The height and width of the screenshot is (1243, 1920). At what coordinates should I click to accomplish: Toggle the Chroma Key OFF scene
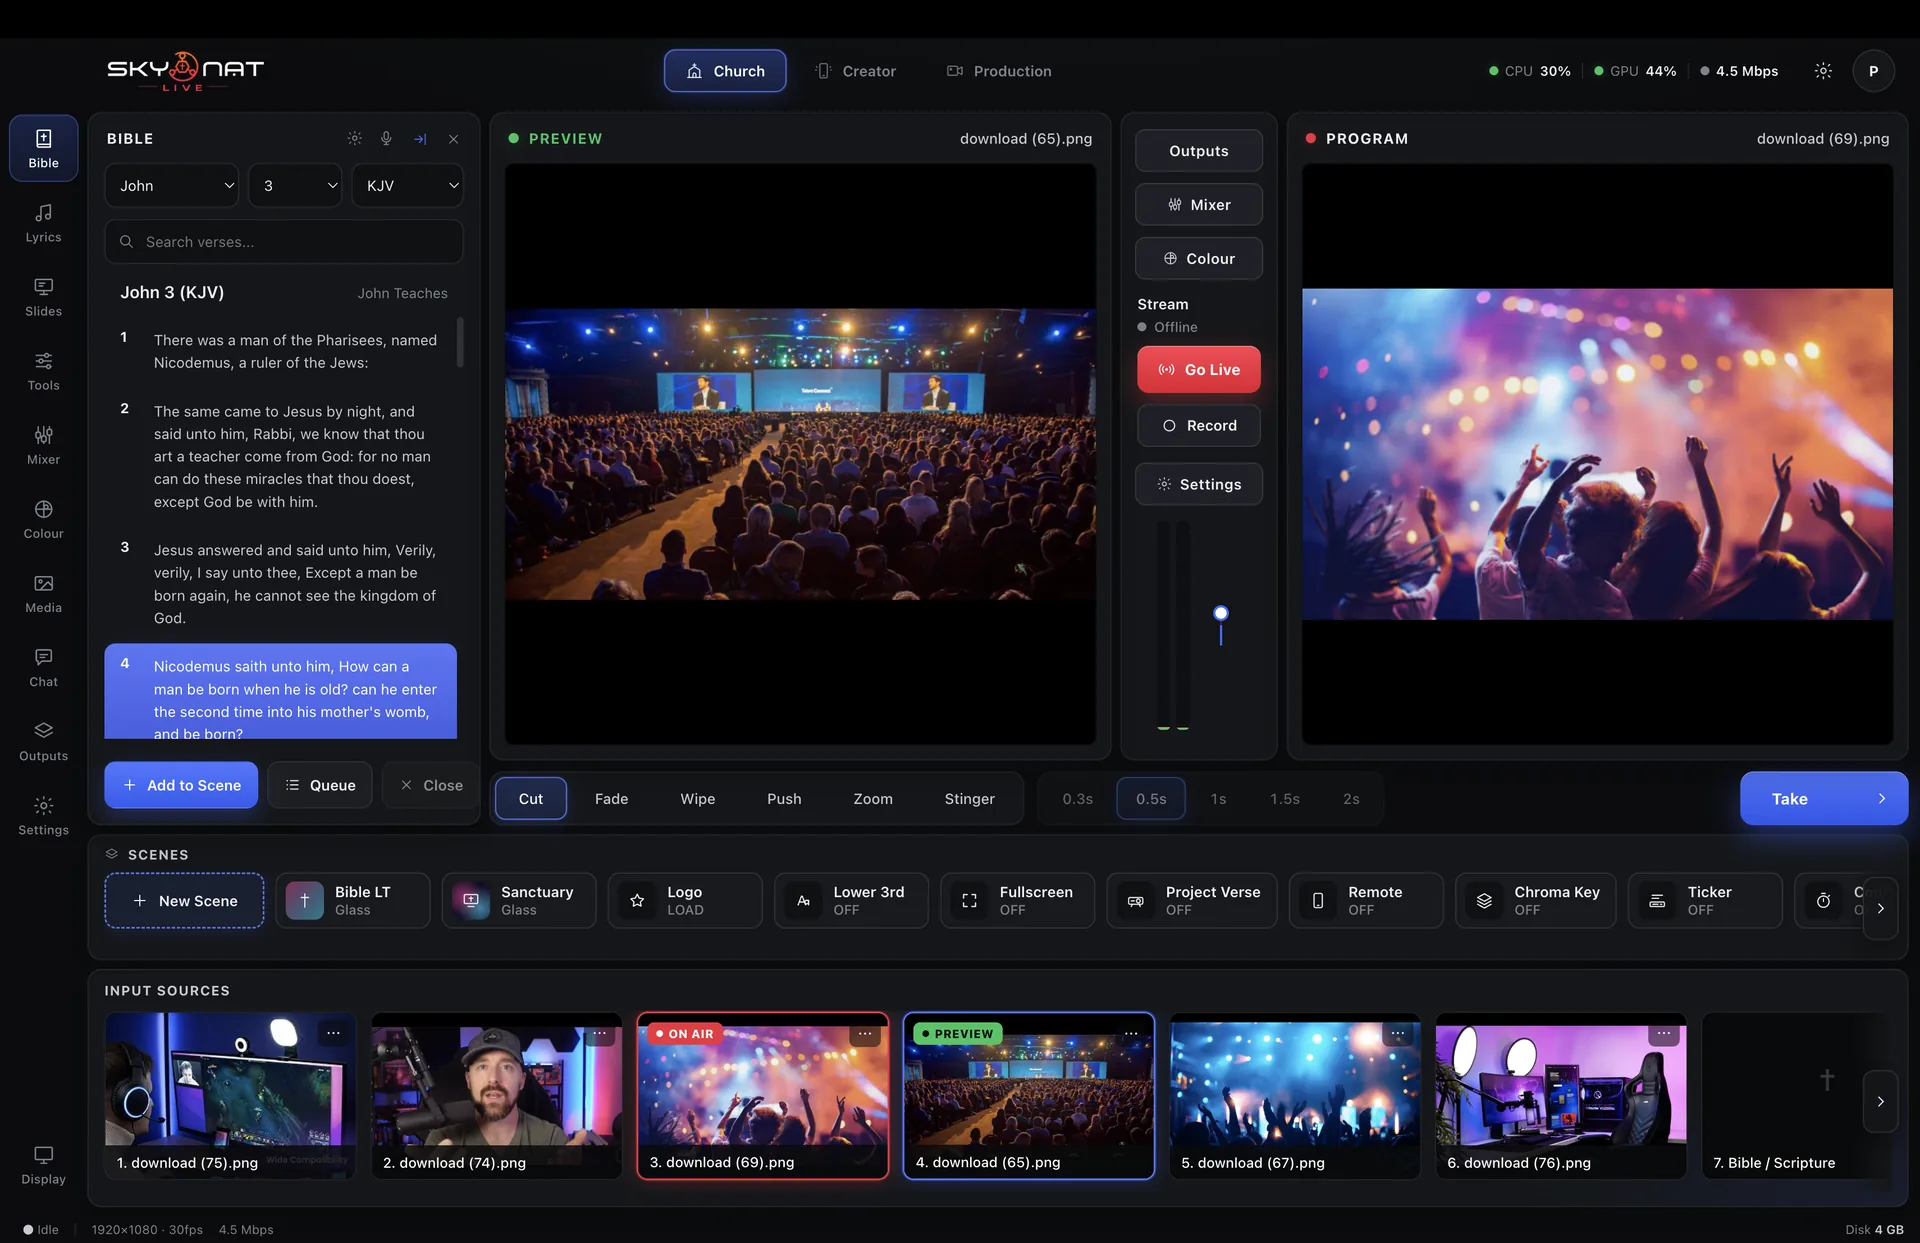(1535, 900)
